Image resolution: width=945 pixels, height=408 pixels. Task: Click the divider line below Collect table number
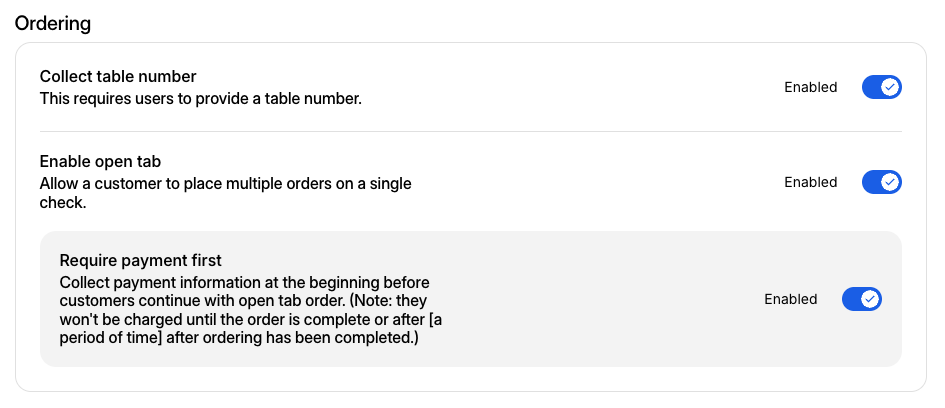[x=470, y=131]
